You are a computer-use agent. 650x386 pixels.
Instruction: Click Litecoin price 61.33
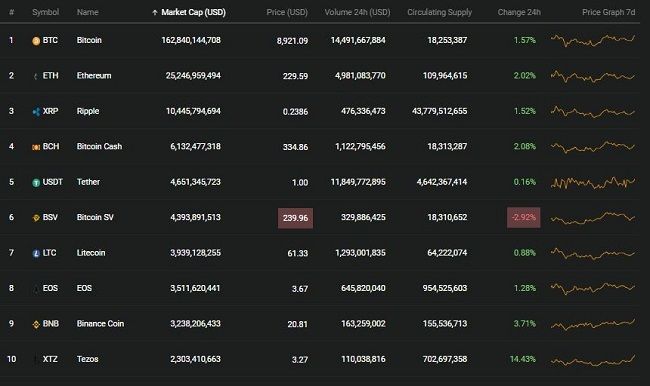tap(298, 253)
